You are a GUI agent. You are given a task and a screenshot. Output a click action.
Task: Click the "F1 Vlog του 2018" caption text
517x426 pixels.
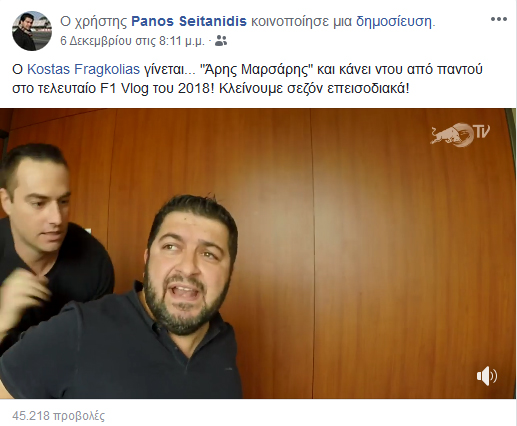point(154,89)
